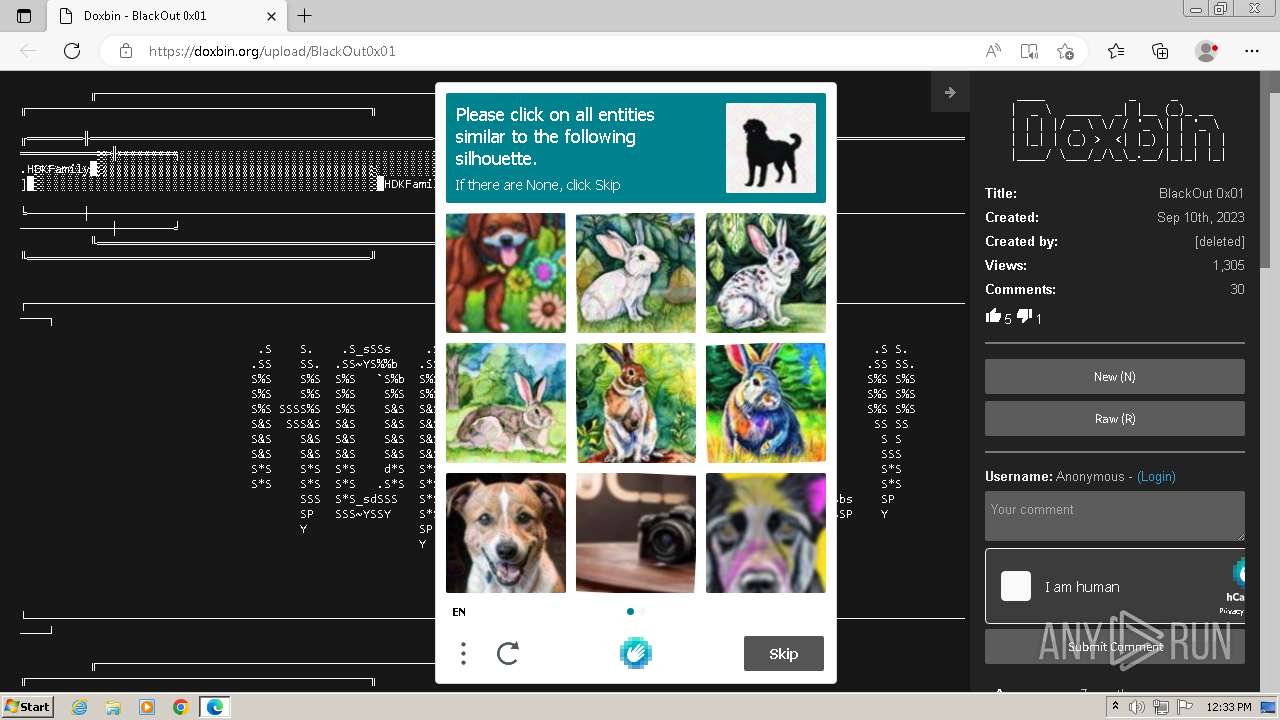1280x720 pixels.
Task: Click the address bar URL
Action: point(272,51)
